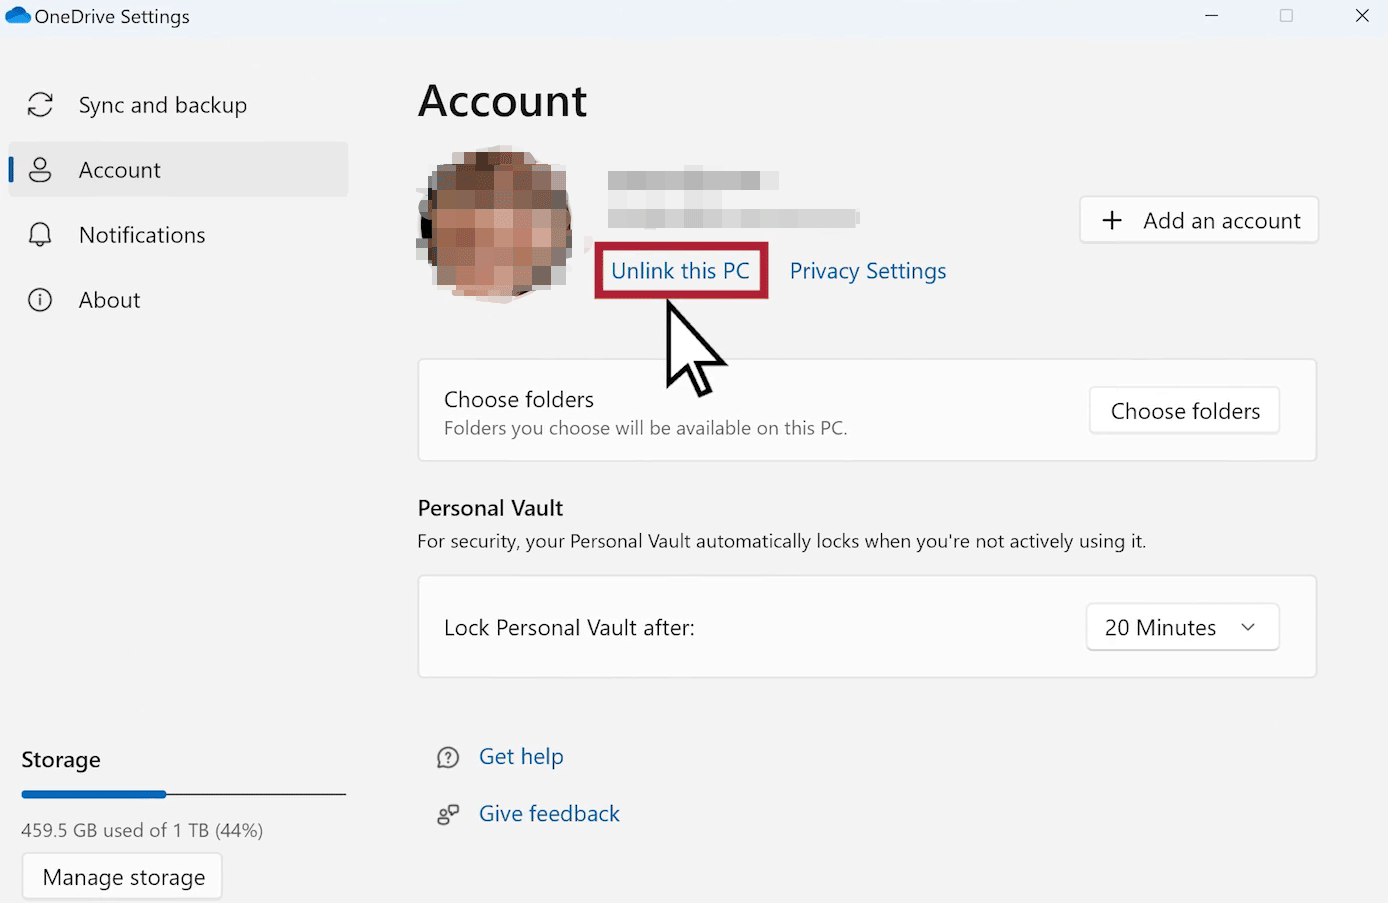Click the Manage storage button
1388x903 pixels.
tap(123, 877)
